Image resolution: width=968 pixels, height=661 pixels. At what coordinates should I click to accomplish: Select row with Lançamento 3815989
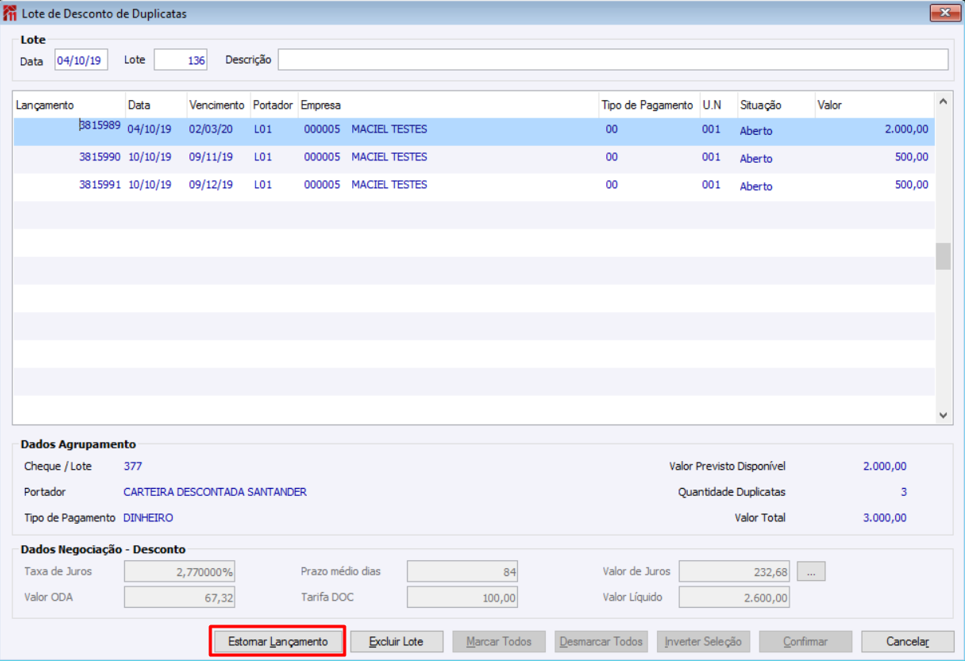coord(100,130)
